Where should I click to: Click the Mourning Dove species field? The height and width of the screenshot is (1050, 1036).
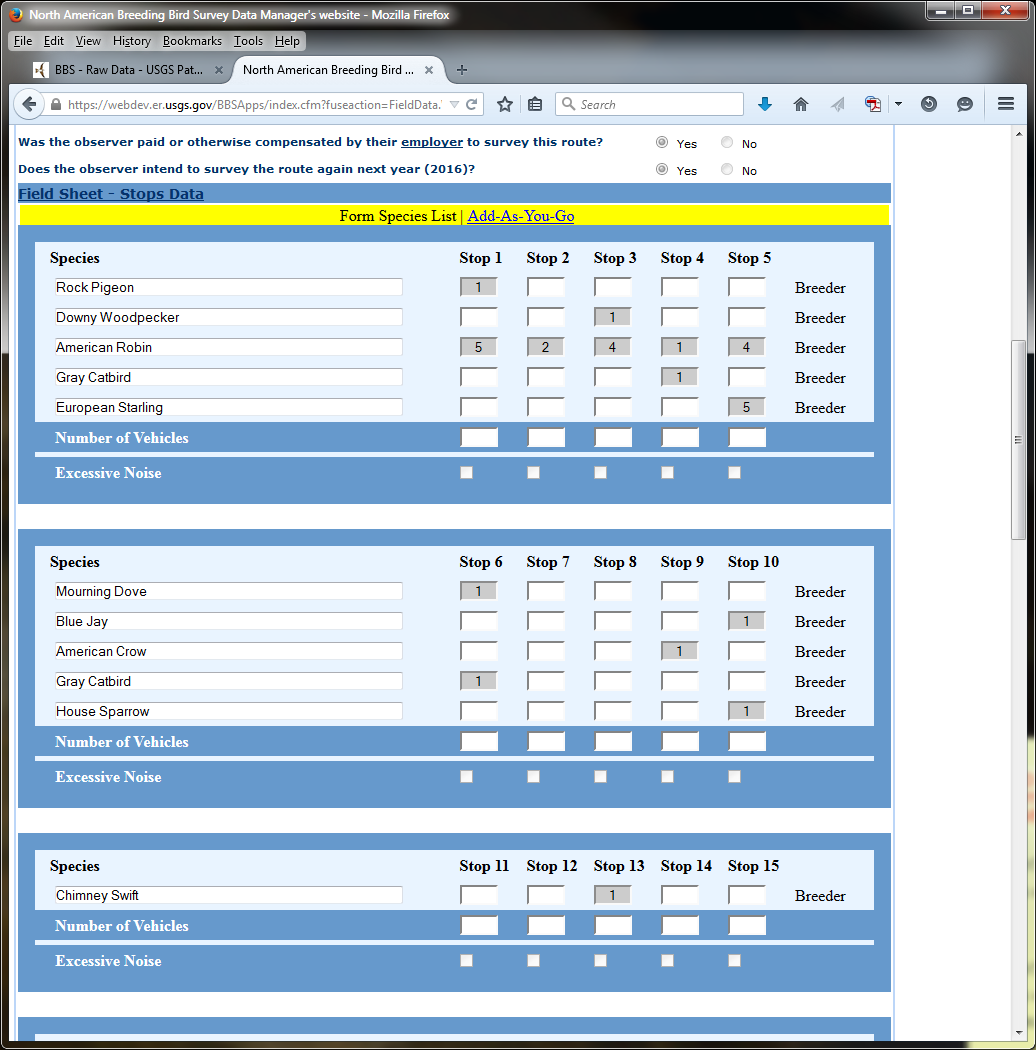click(228, 591)
